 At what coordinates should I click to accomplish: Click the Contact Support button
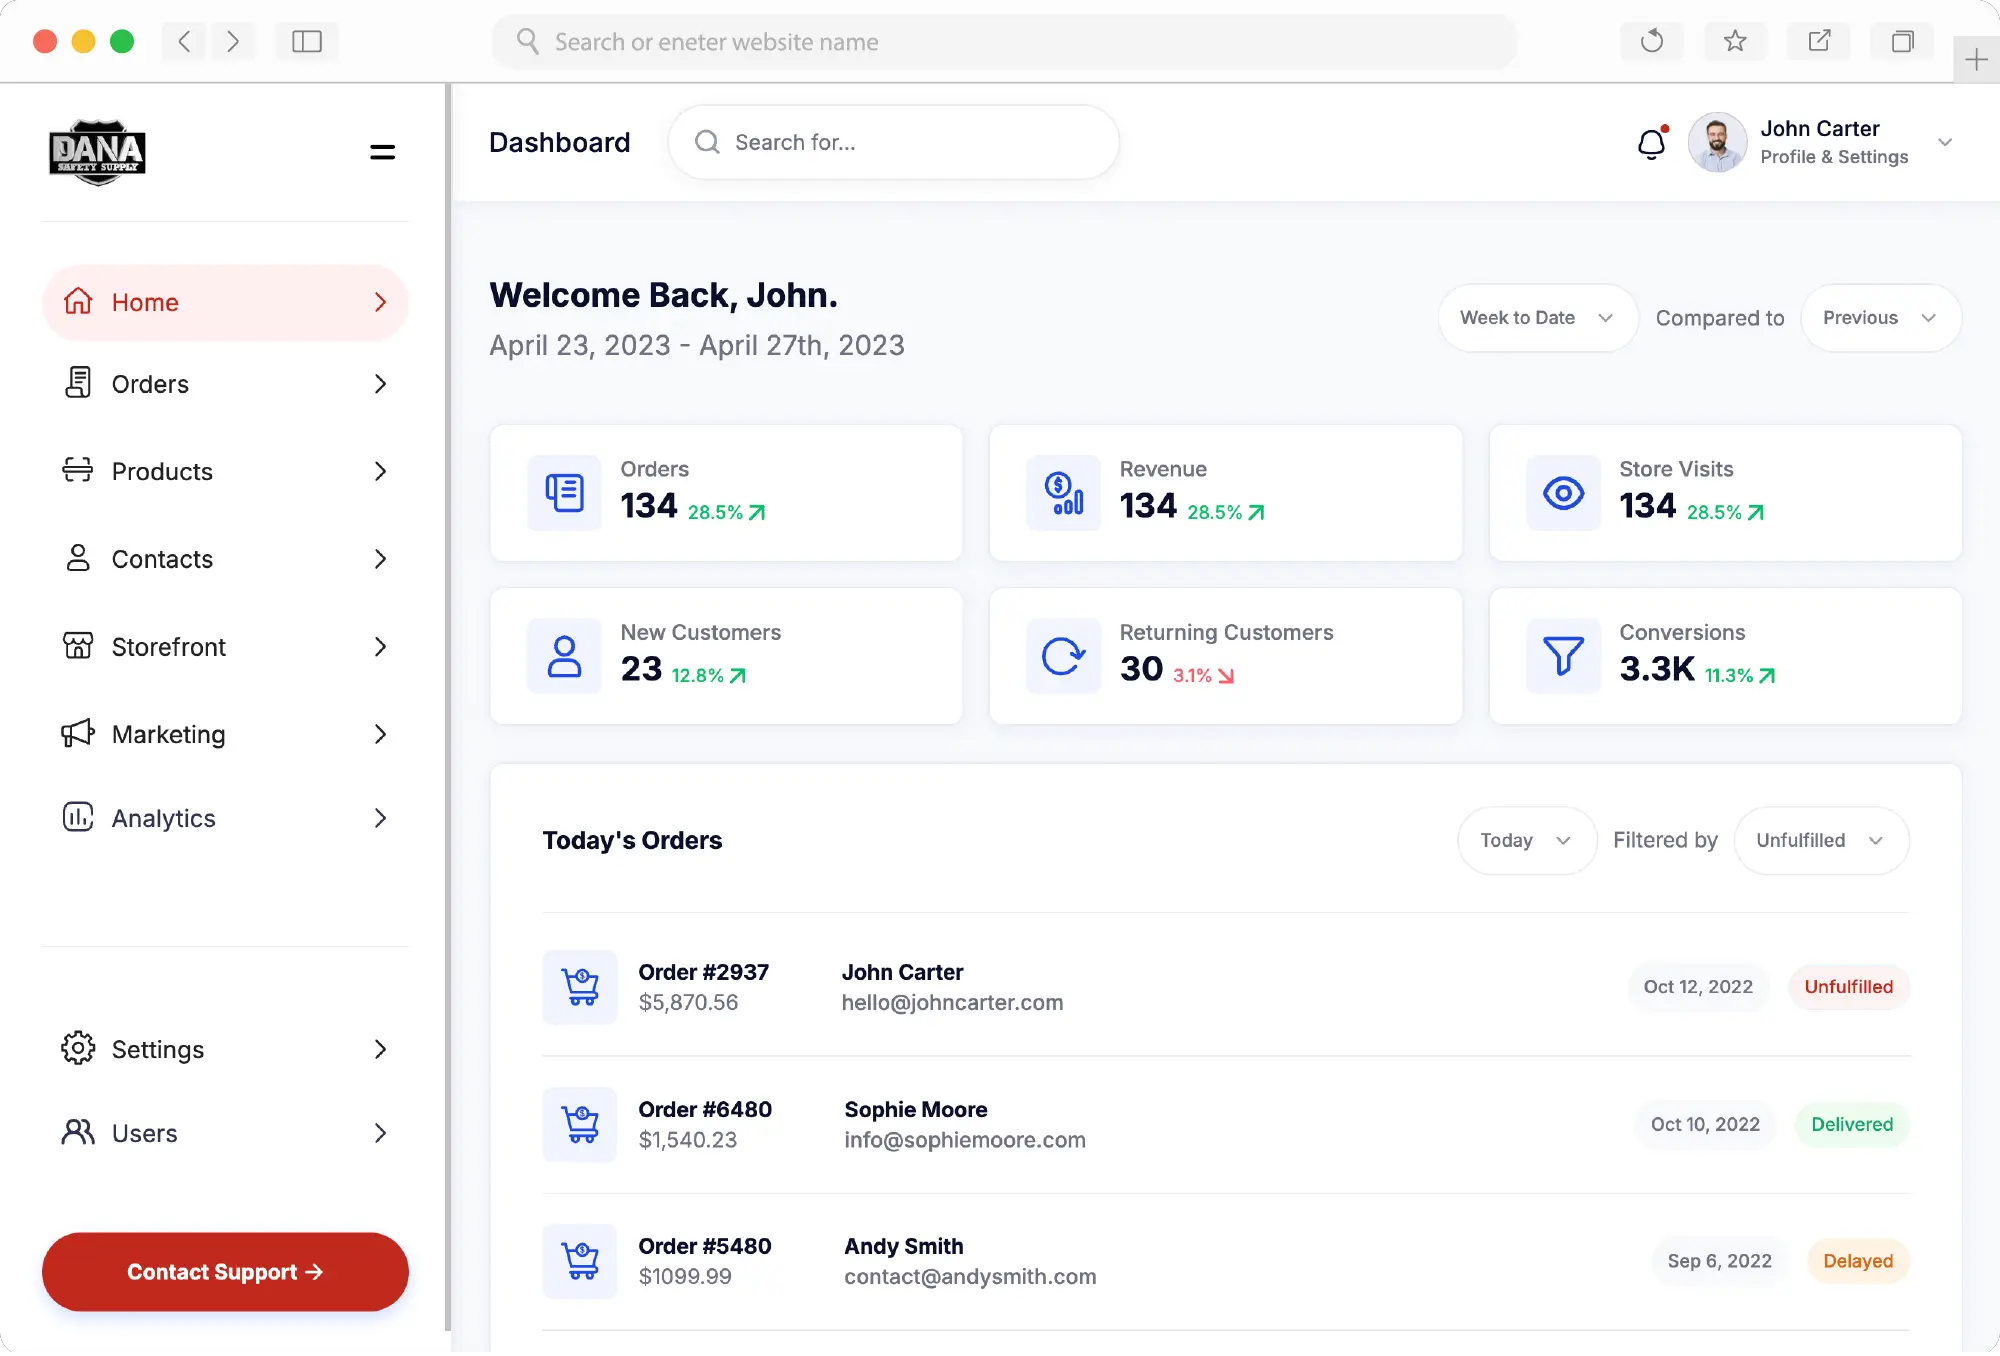click(224, 1272)
